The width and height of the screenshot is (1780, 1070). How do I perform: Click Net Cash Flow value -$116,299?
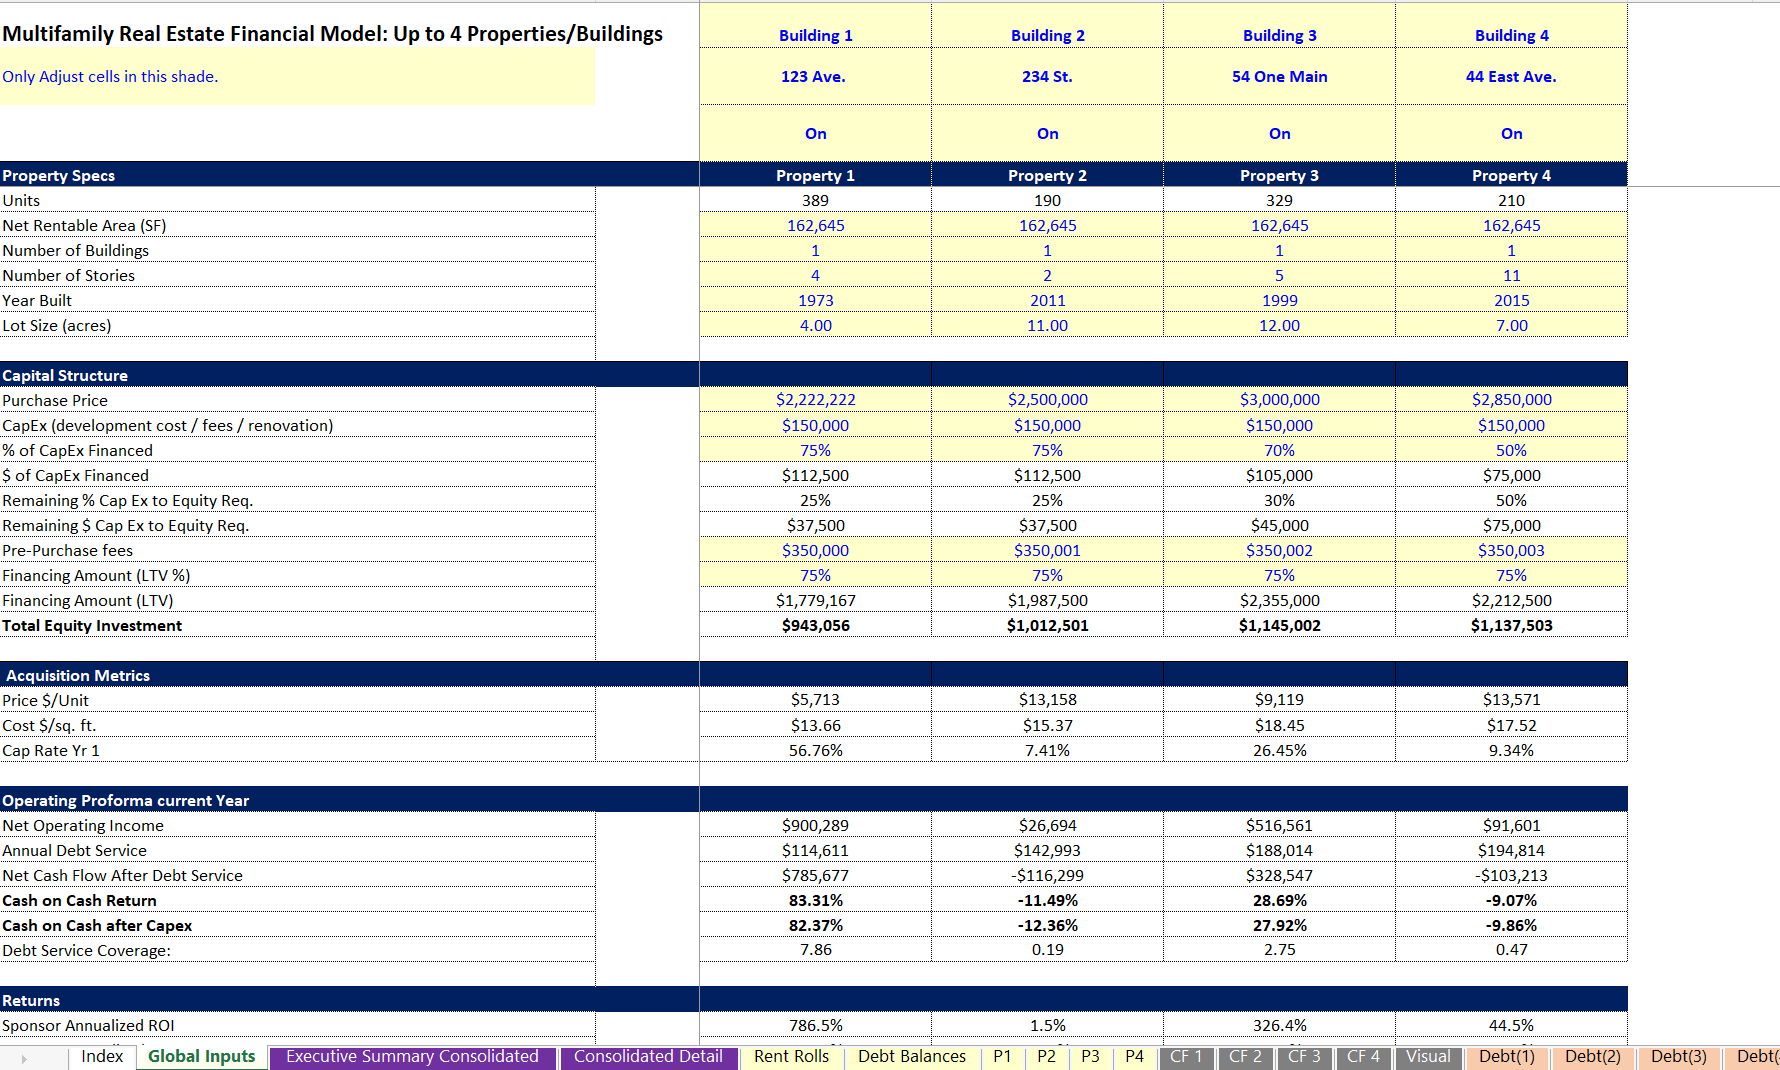(1047, 875)
